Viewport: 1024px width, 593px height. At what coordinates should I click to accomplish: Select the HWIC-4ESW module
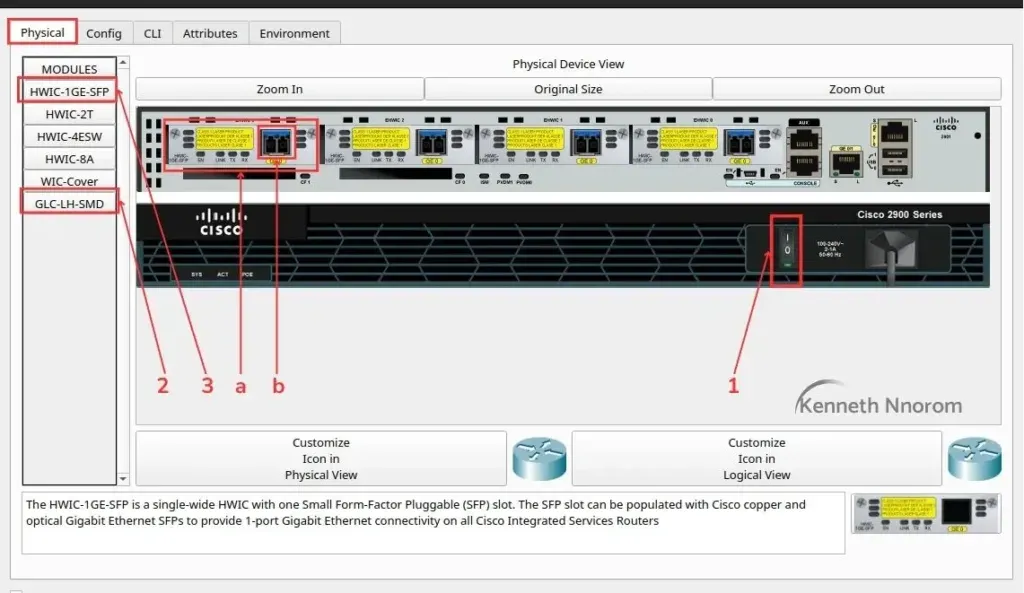tap(69, 136)
